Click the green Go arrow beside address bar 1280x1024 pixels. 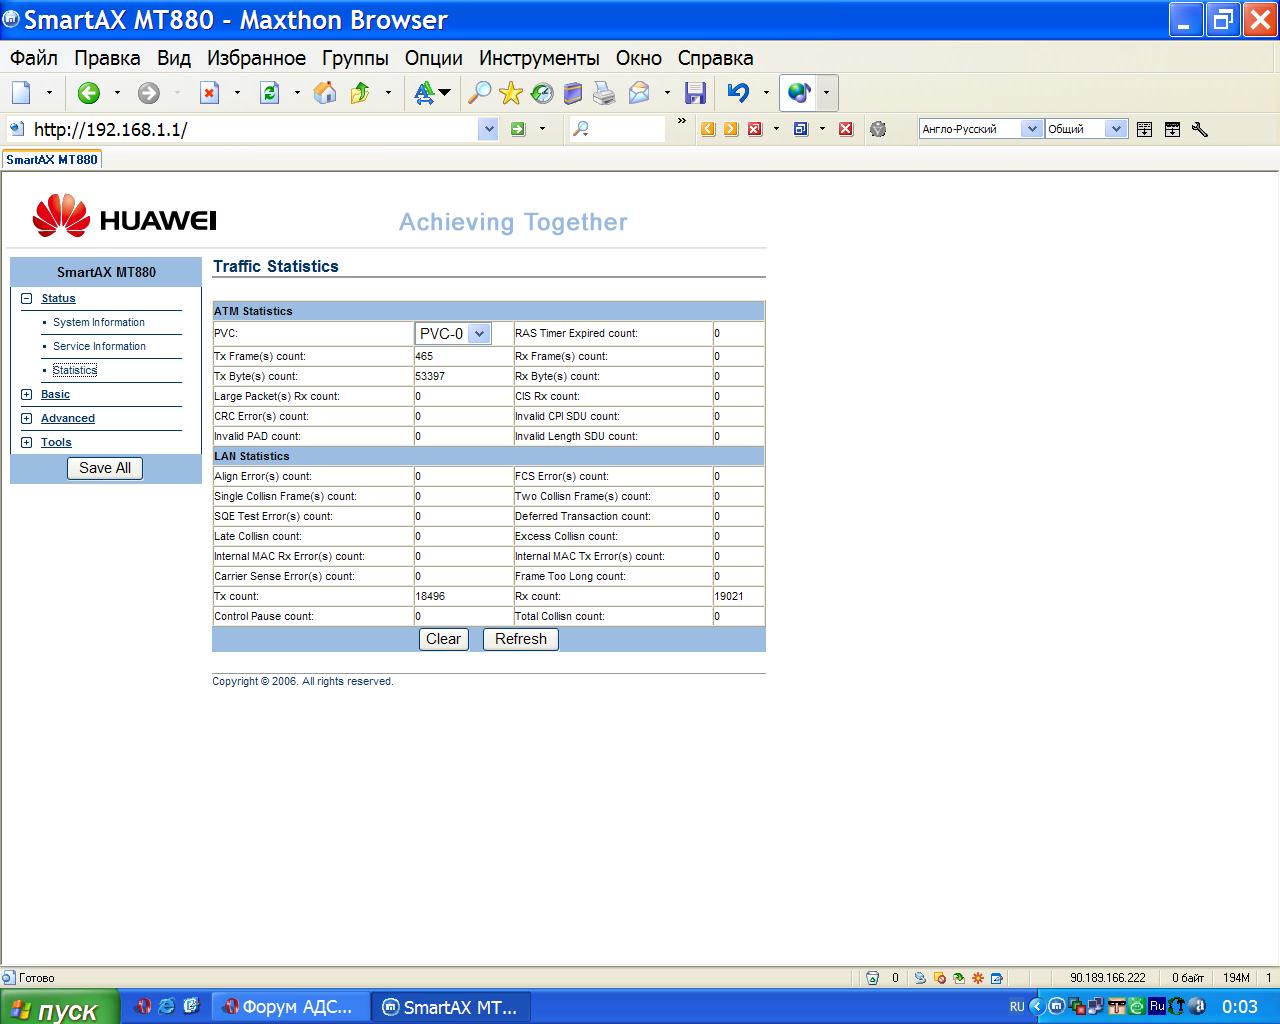point(518,128)
